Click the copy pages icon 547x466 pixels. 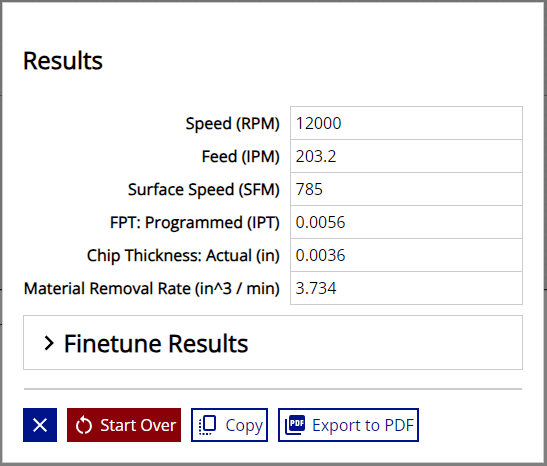208,425
